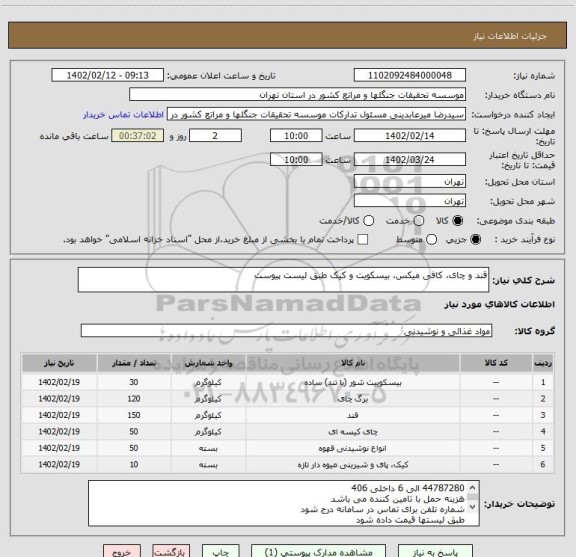Click the announcement date field 1402/02/12 - 09:13
Screen dimensions: 576x557
(108, 75)
